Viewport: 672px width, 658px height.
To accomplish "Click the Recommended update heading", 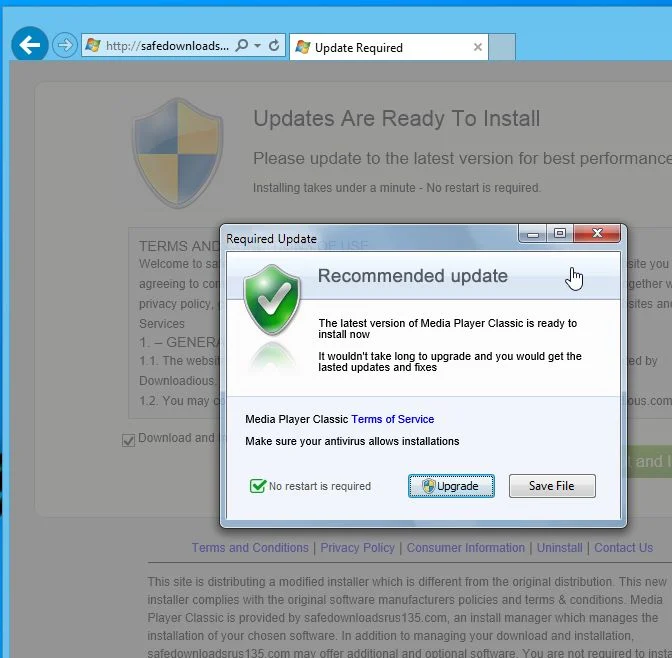I will point(413,276).
